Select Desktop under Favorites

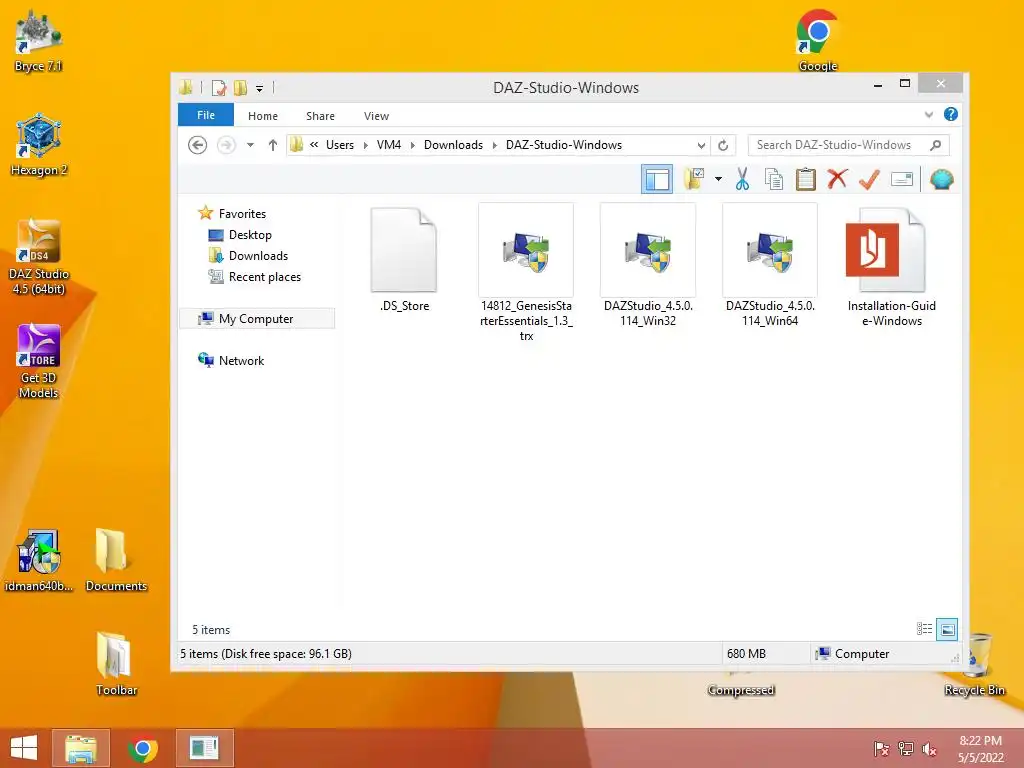pos(239,234)
